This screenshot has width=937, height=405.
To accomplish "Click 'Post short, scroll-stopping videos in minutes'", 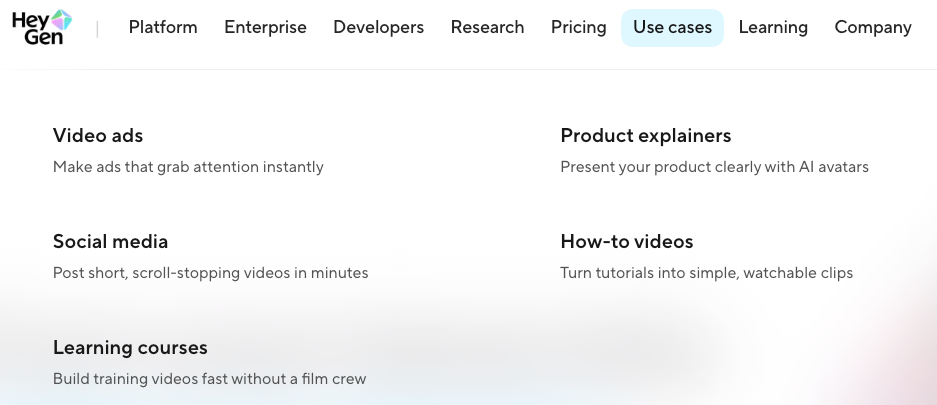I will point(210,273).
